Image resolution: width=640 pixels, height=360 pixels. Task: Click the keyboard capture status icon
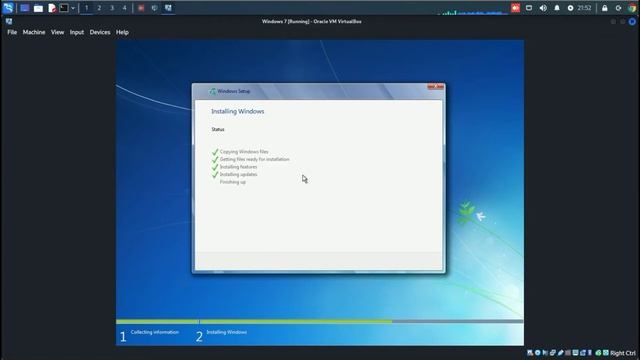pyautogui.click(x=606, y=353)
